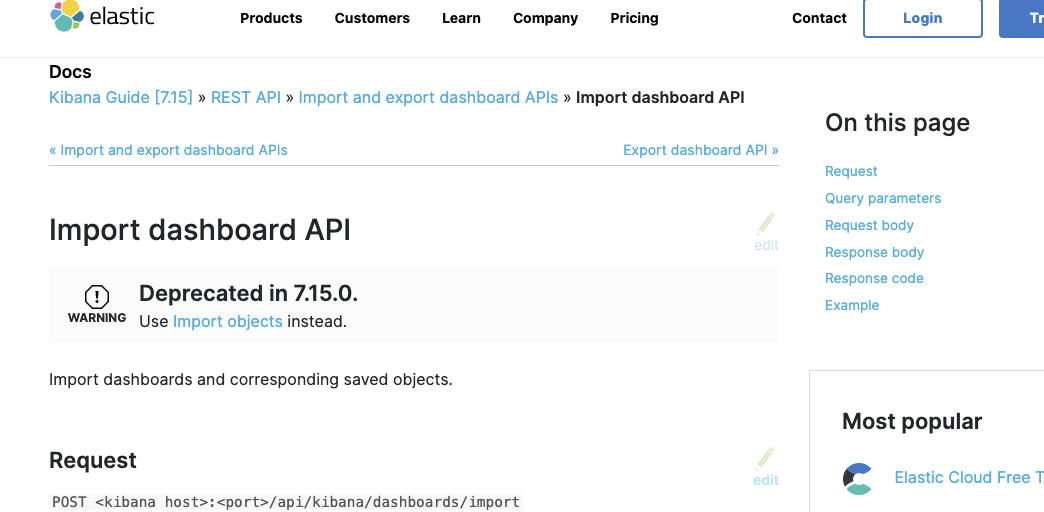
Task: Go to the Pricing page
Action: [634, 18]
